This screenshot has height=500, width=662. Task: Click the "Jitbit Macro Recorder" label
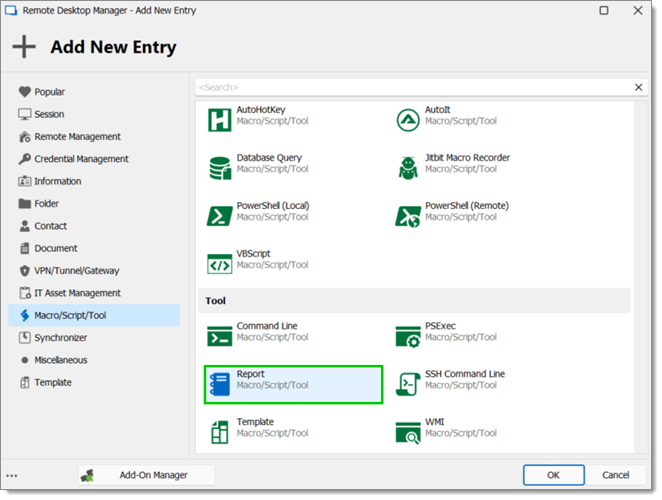[x=467, y=158]
